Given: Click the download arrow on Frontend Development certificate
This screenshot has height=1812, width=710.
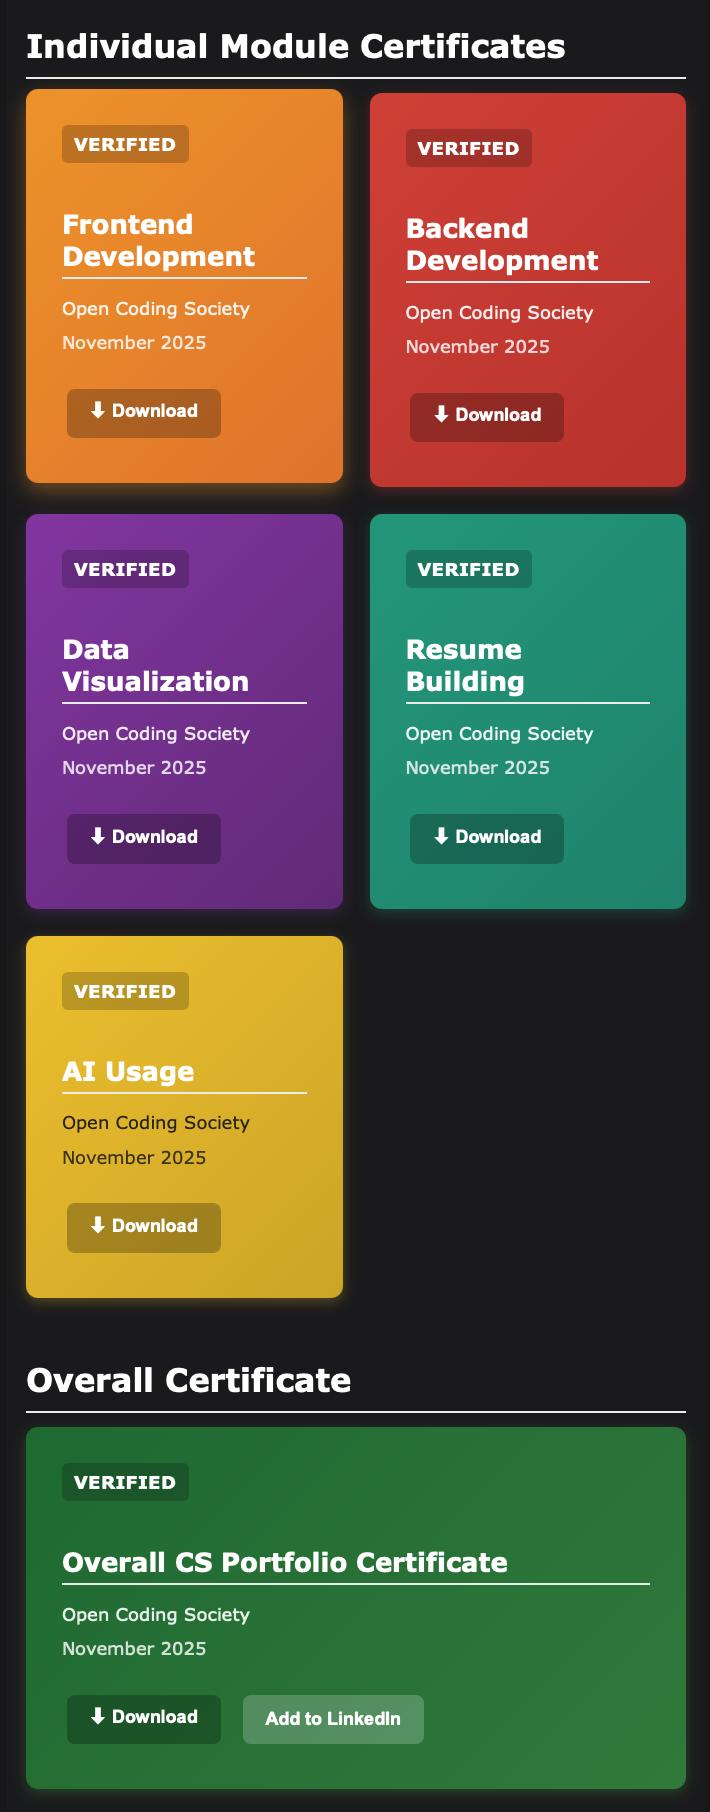Looking at the screenshot, I should coord(96,410).
